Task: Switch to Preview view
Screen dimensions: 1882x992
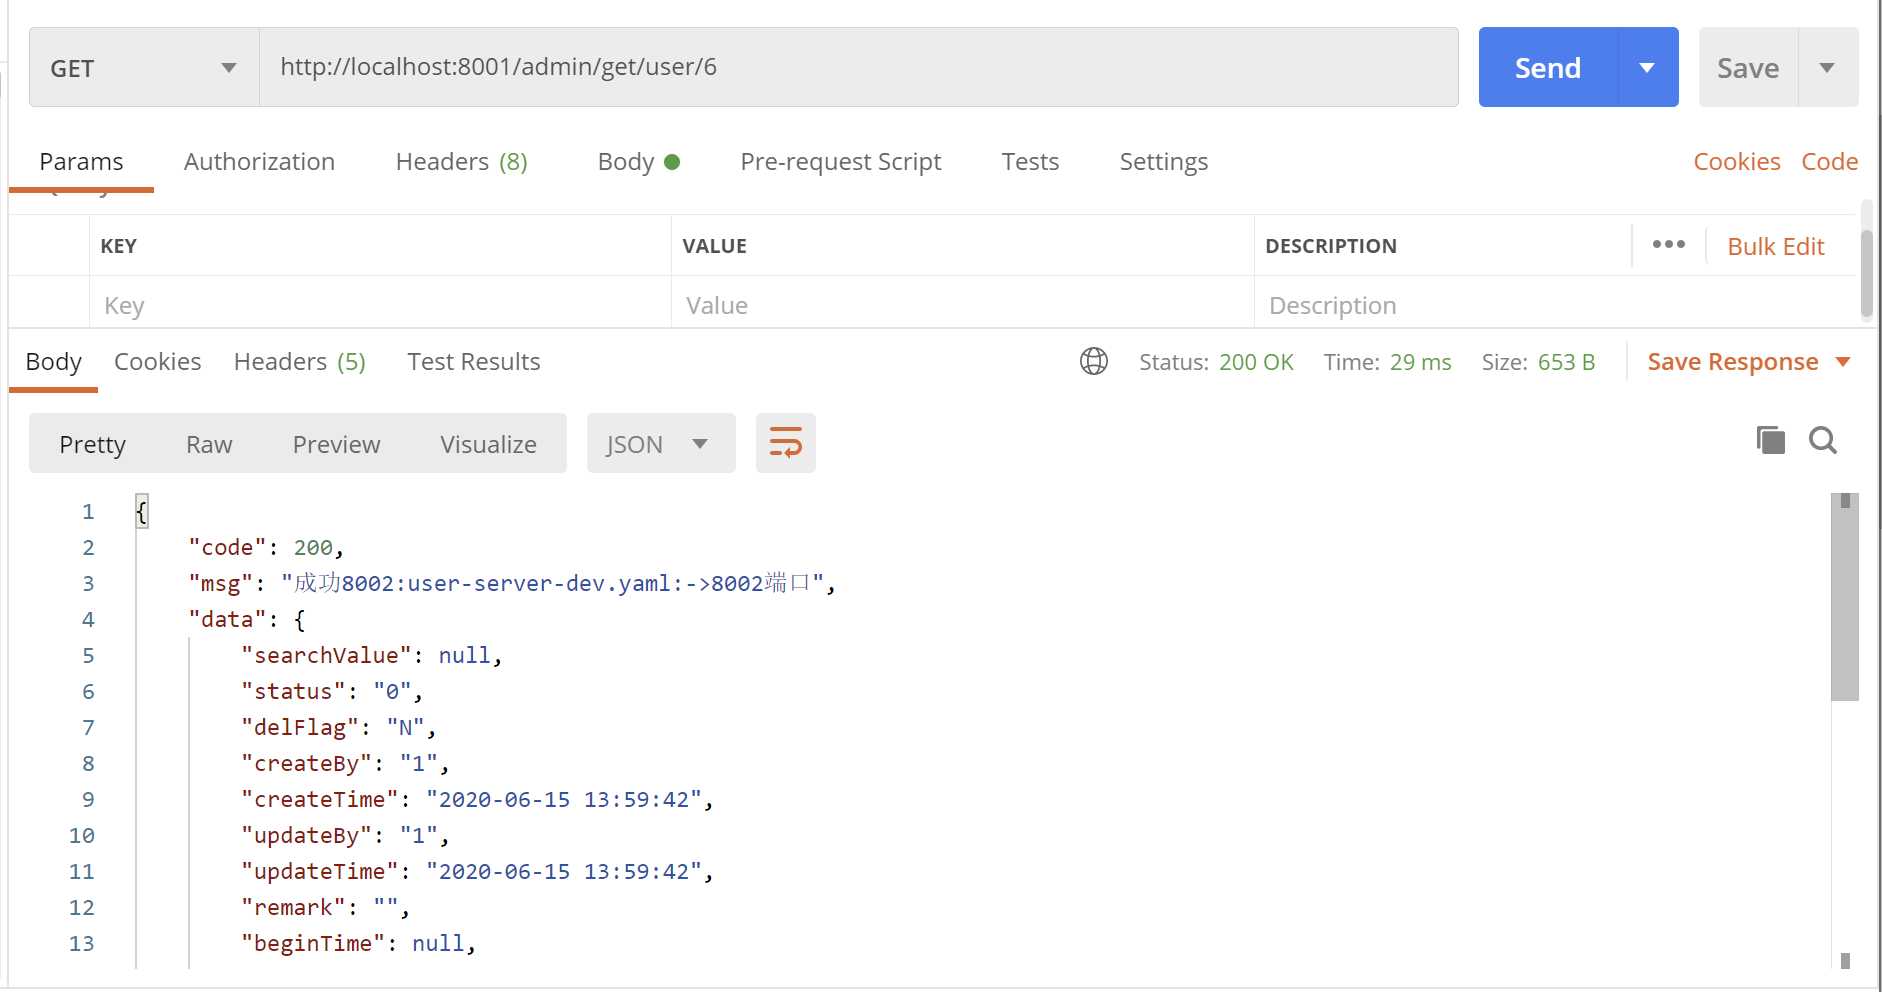Action: (x=336, y=444)
